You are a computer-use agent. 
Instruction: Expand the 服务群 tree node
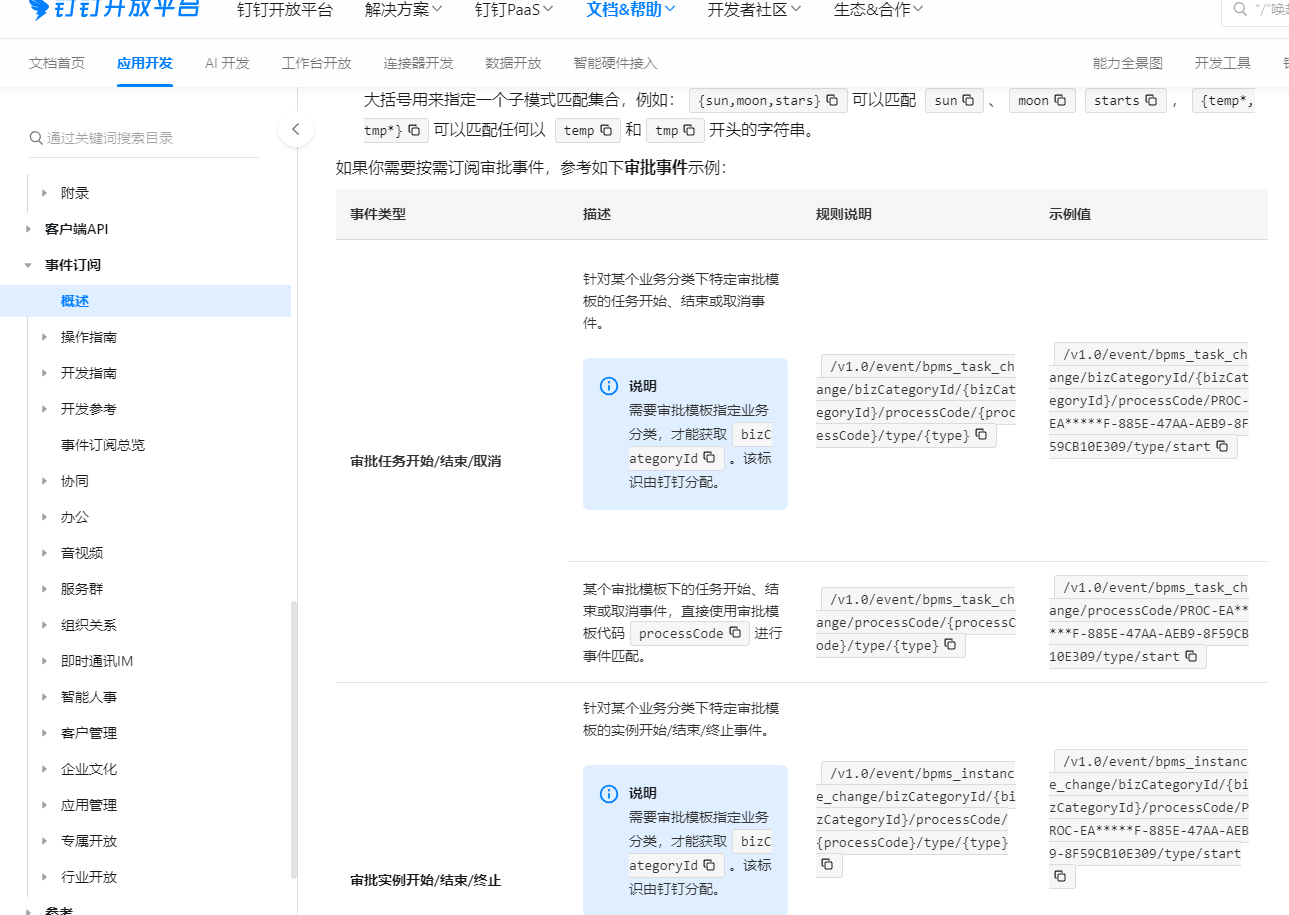coord(44,589)
